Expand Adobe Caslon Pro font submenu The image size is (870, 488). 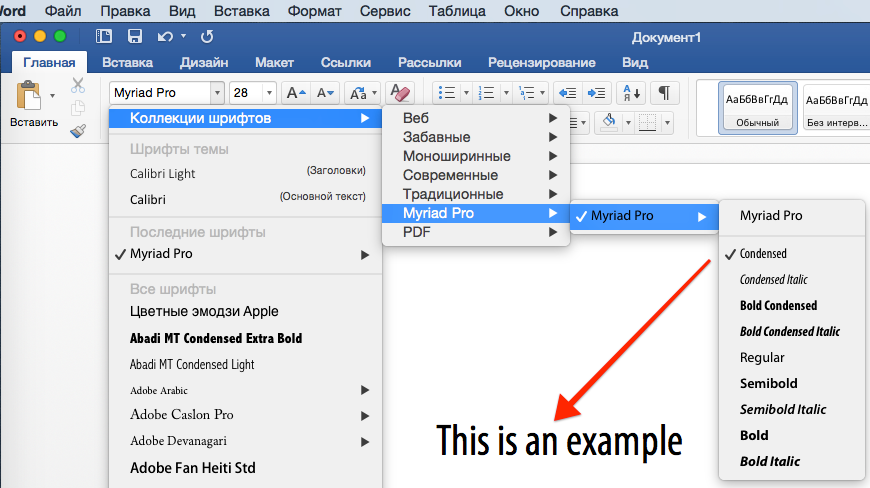[x=365, y=415]
